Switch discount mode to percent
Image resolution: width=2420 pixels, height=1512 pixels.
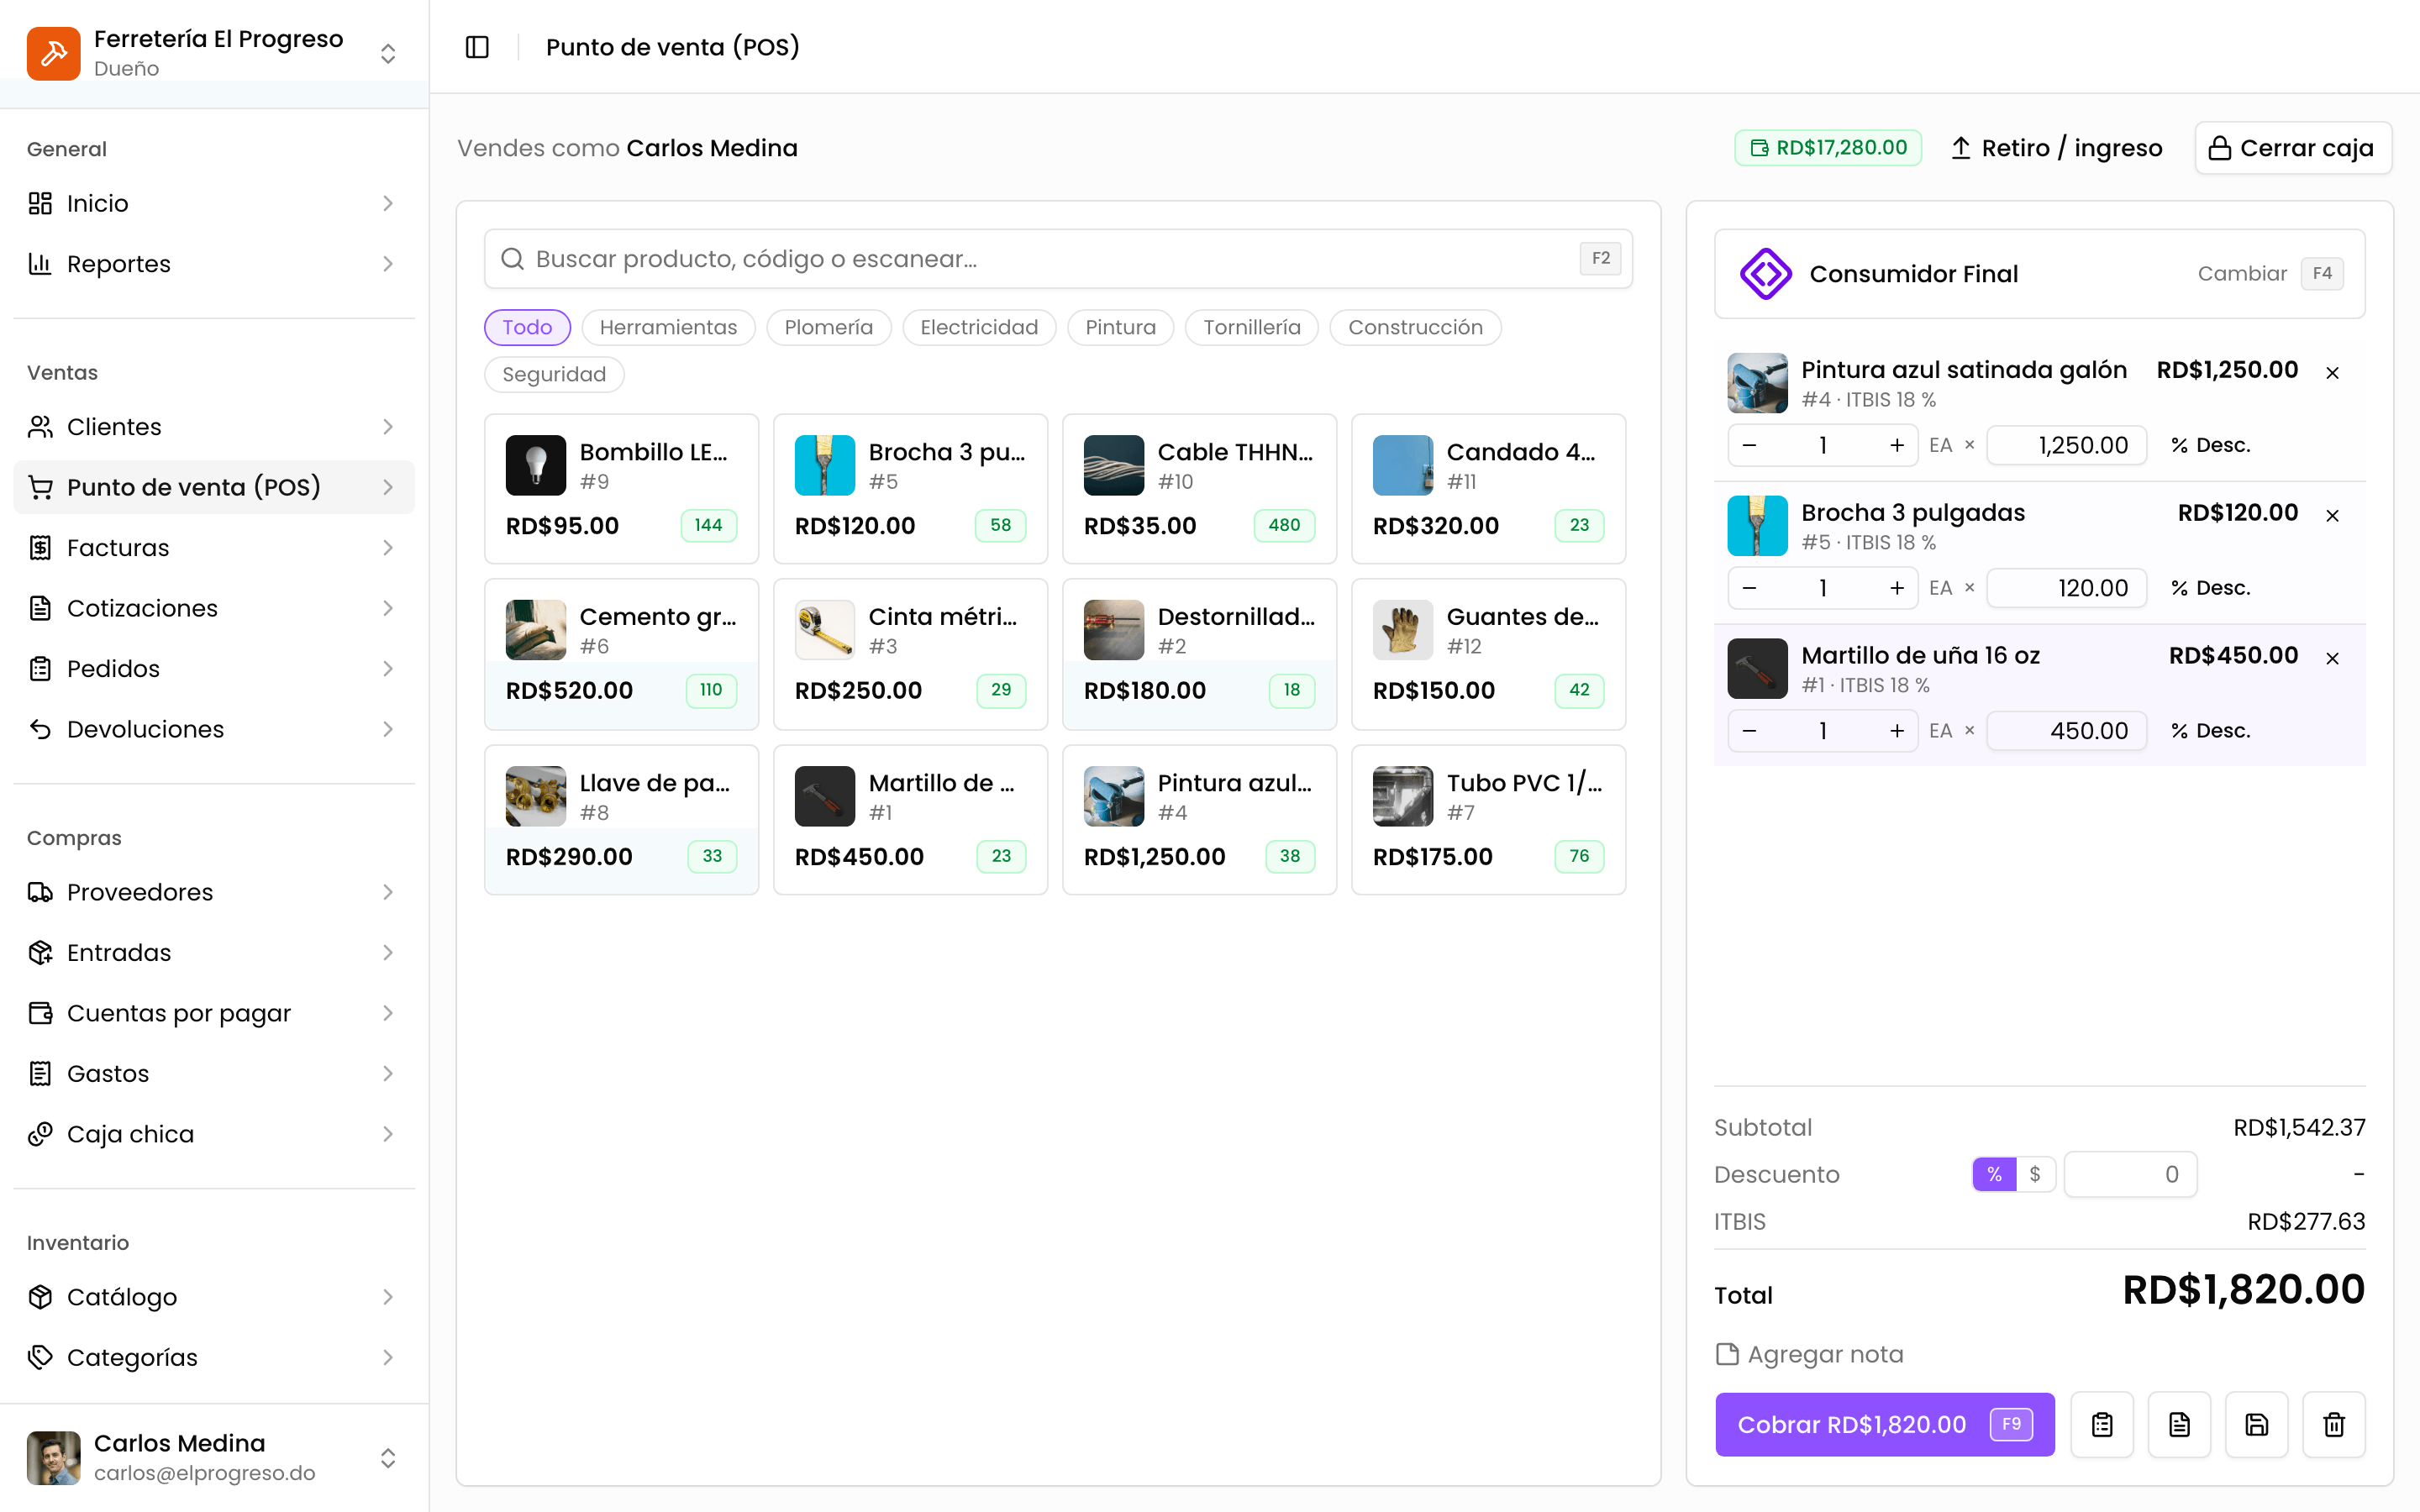tap(1994, 1174)
